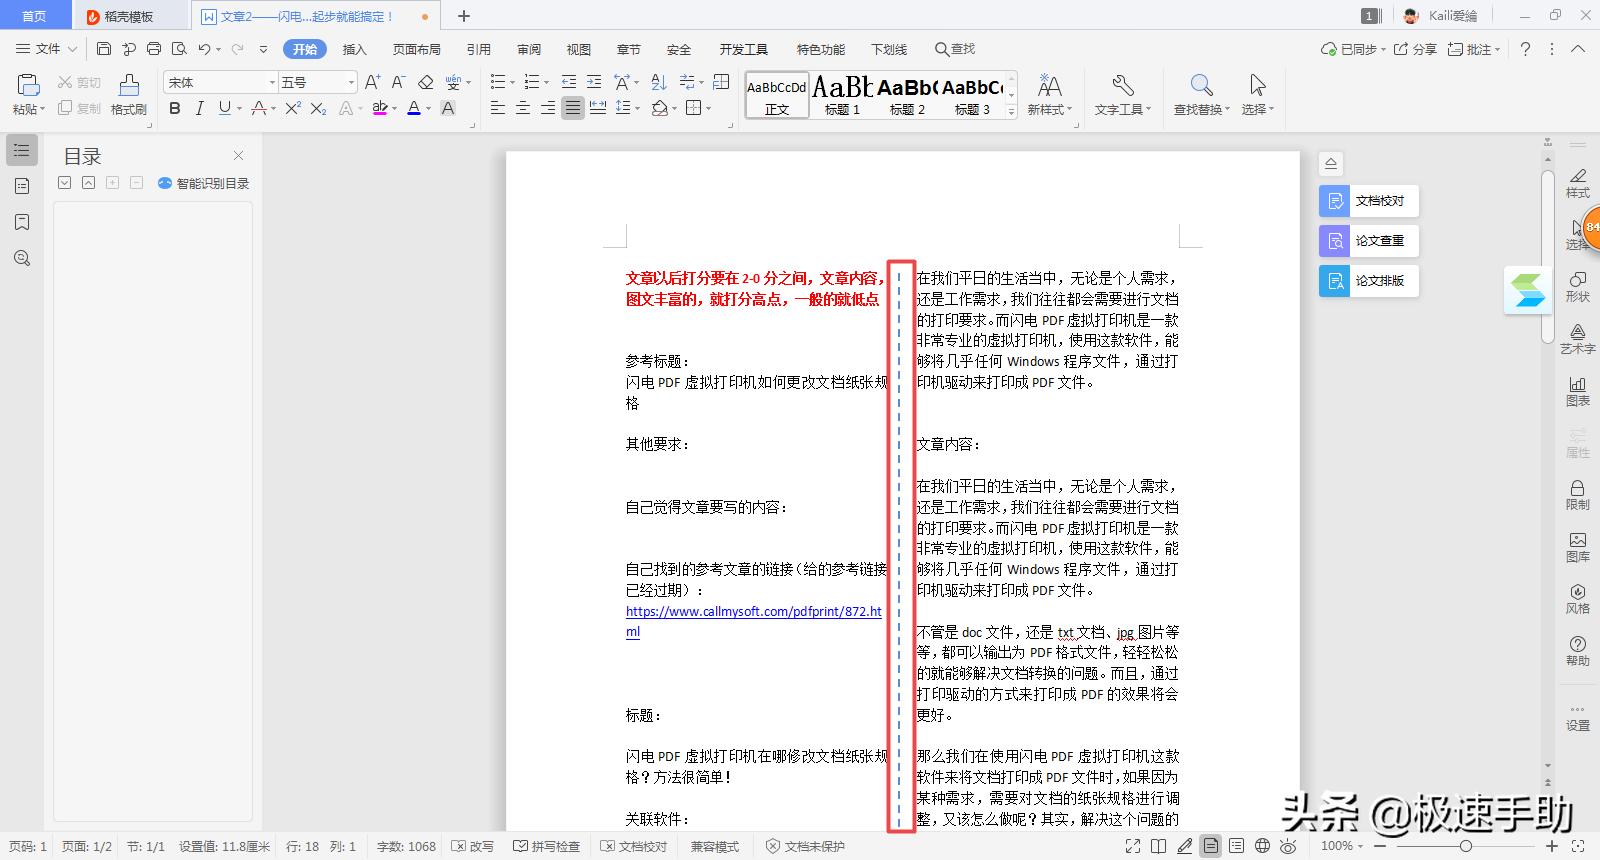The height and width of the screenshot is (860, 1600).
Task: Expand bullet list dropdown arrow
Action: (x=512, y=82)
